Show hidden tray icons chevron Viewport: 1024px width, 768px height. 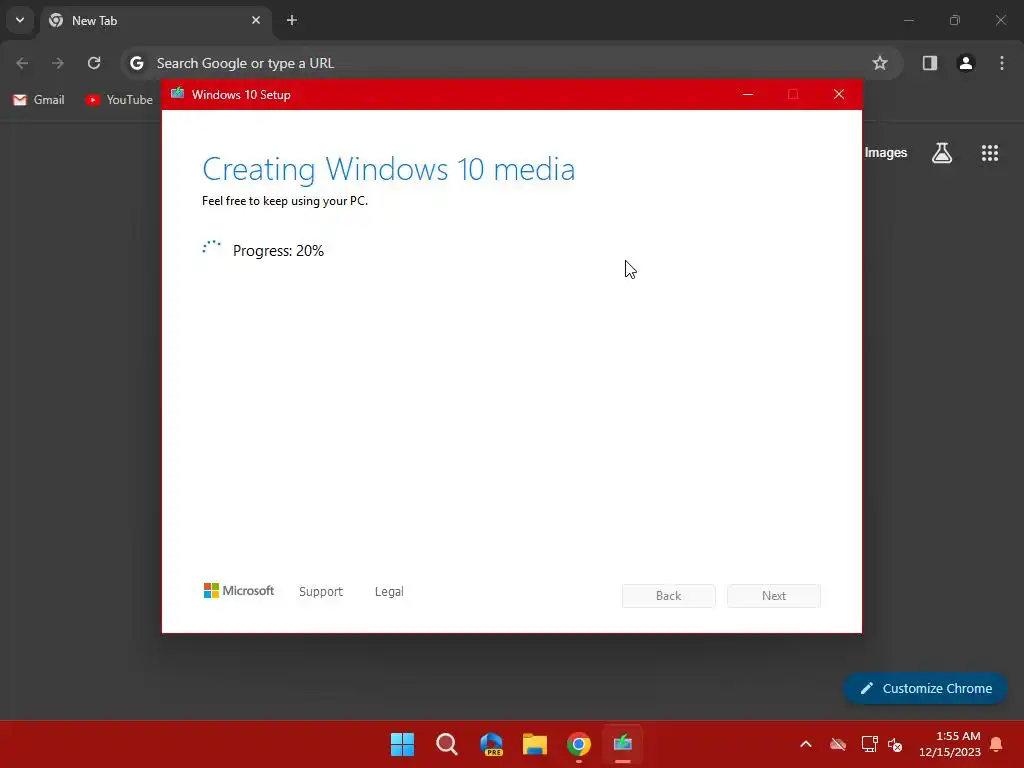[806, 744]
